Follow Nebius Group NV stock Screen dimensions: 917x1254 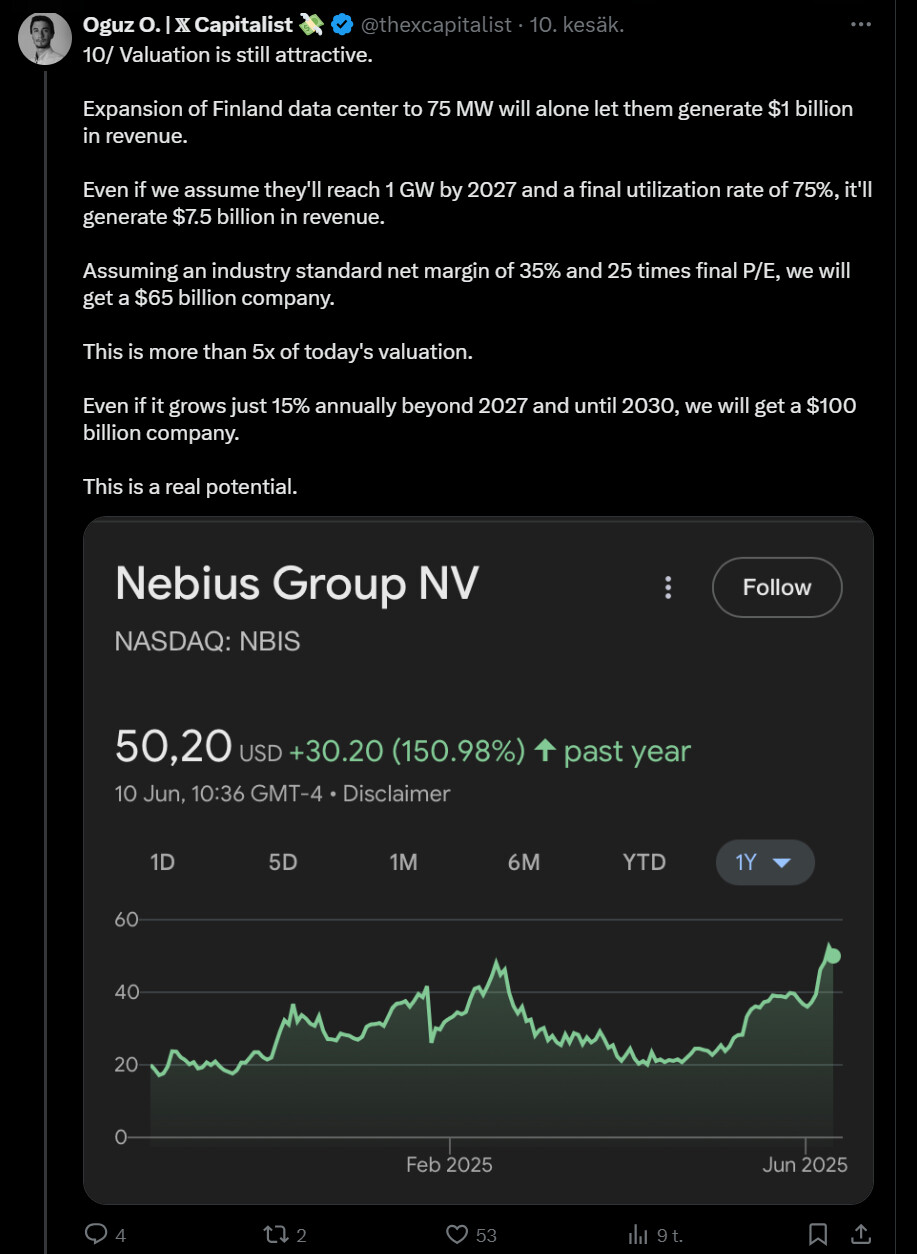pyautogui.click(x=777, y=588)
